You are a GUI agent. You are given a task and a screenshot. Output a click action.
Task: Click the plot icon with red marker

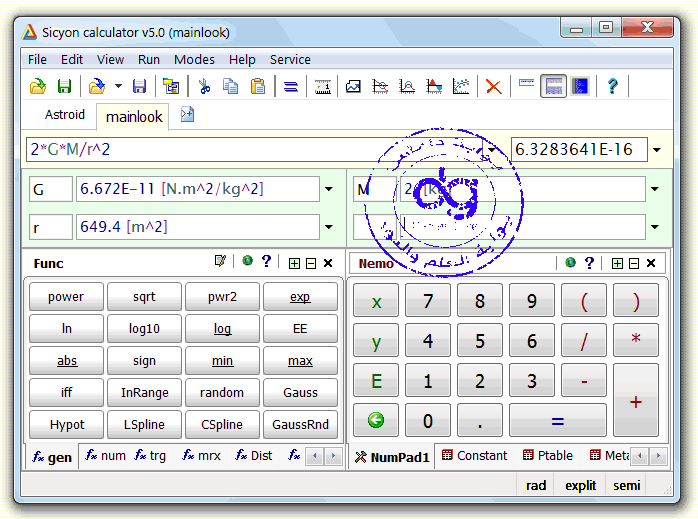coord(434,86)
